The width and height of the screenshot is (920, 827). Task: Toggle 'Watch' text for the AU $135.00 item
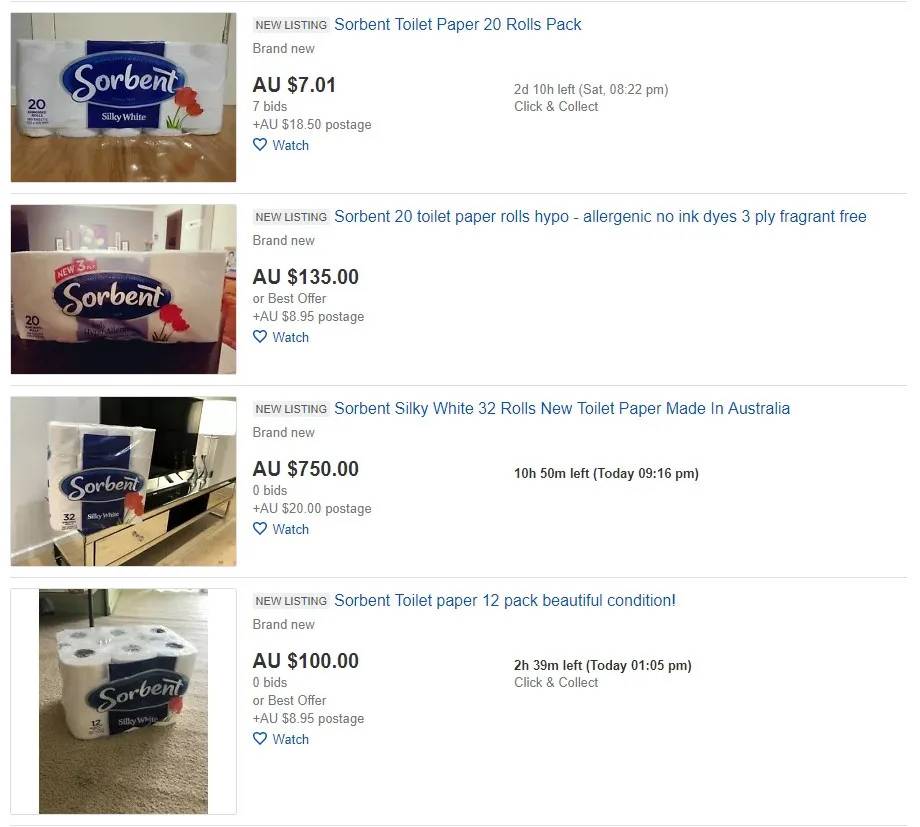click(291, 337)
